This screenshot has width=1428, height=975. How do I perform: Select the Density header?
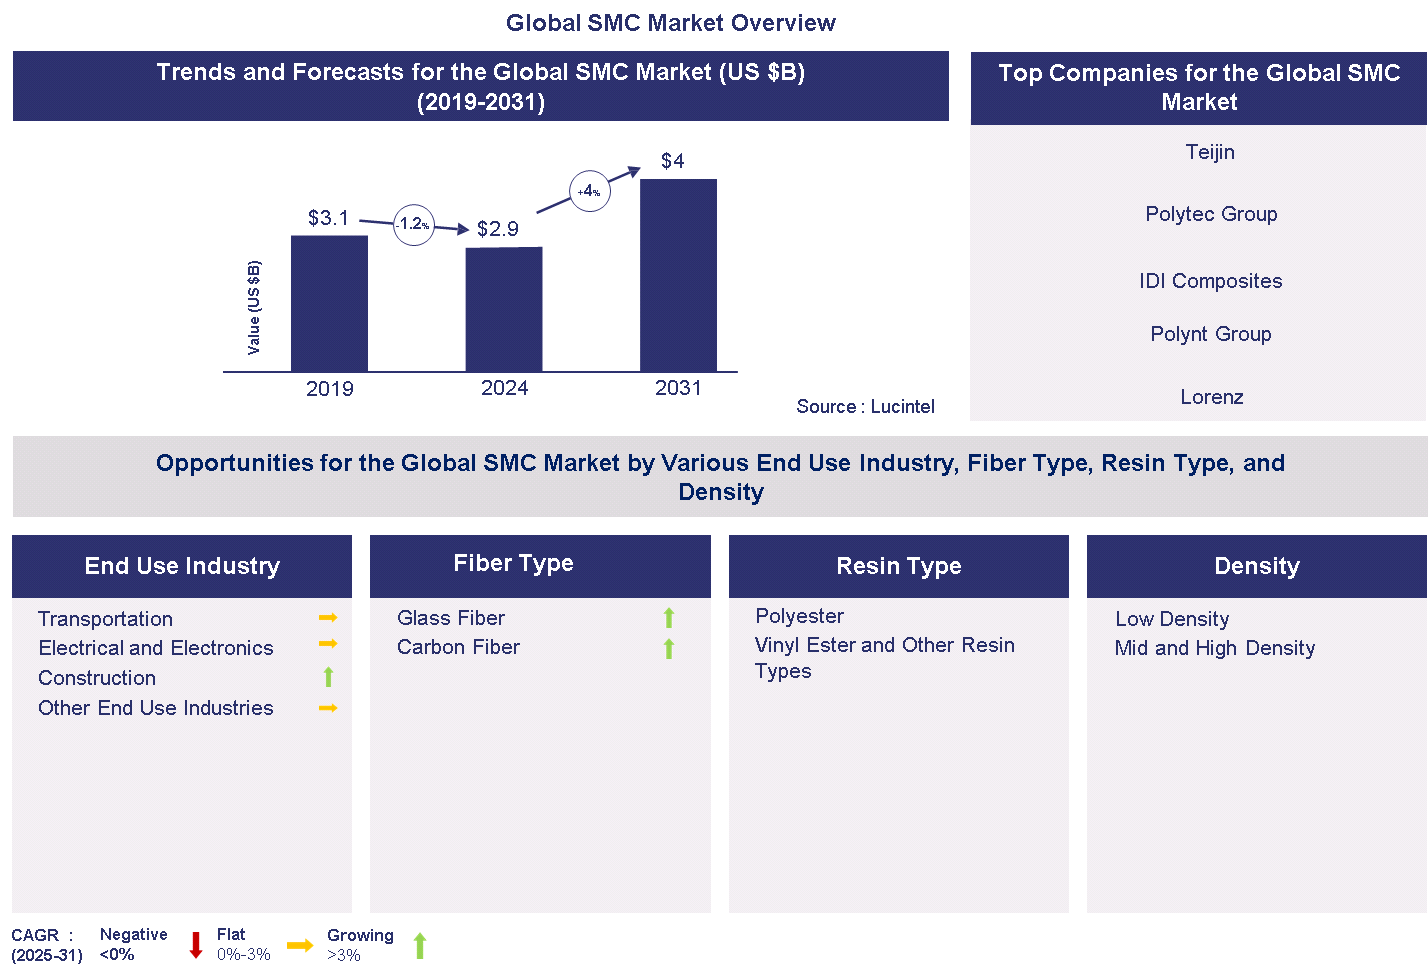tap(1256, 566)
